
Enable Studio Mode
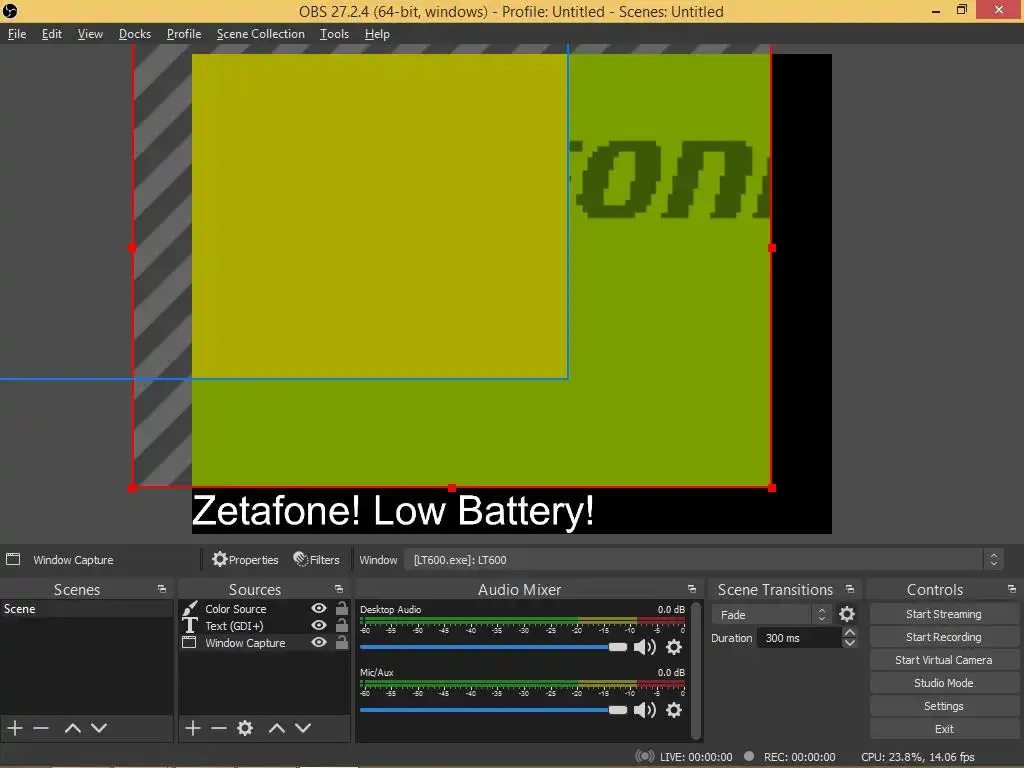[x=944, y=682]
